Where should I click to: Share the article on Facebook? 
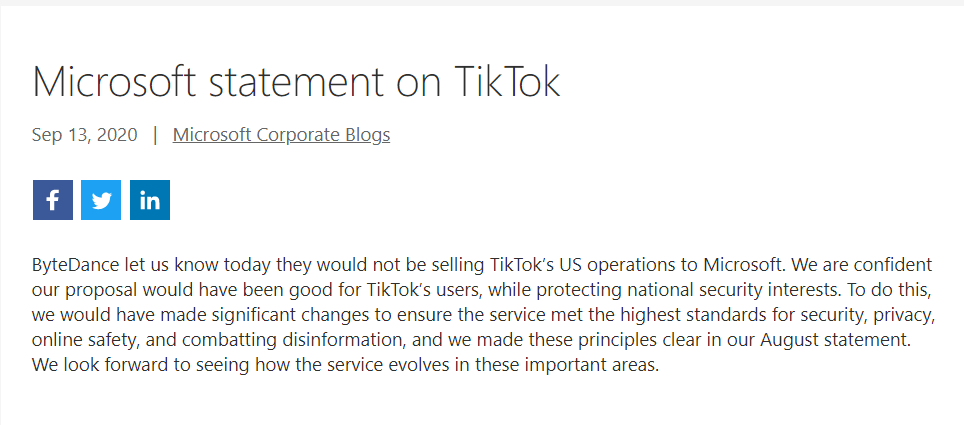pyautogui.click(x=52, y=200)
